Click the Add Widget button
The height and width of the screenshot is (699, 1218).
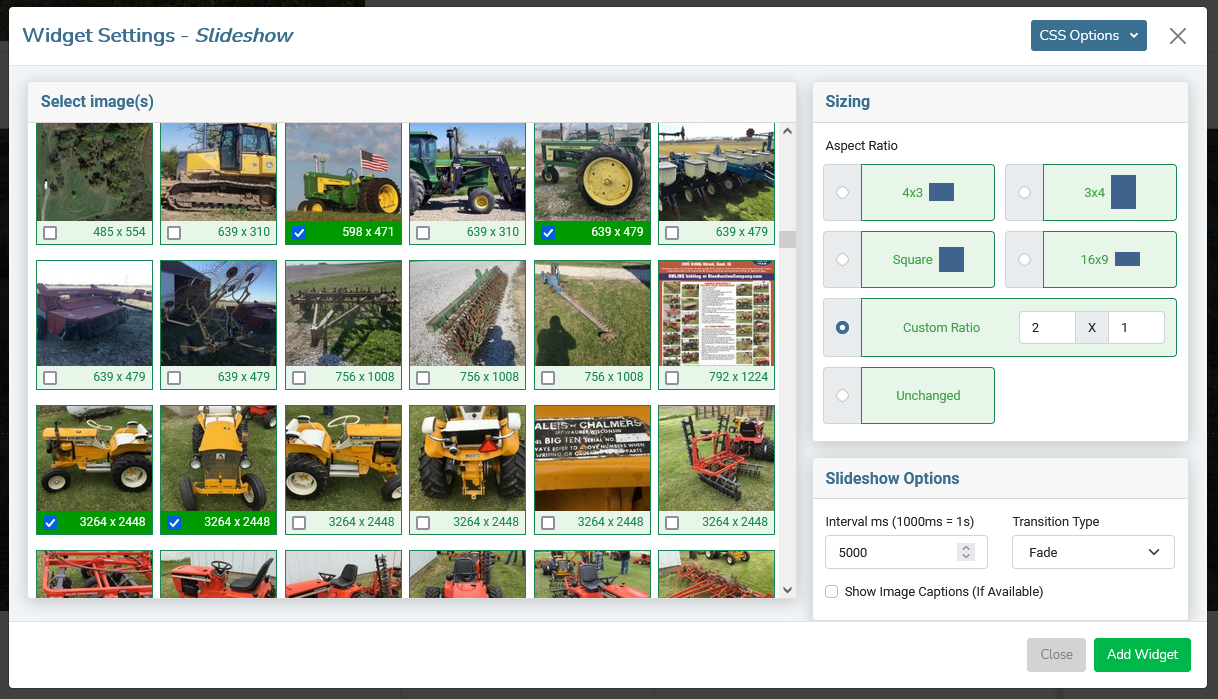[x=1142, y=654]
